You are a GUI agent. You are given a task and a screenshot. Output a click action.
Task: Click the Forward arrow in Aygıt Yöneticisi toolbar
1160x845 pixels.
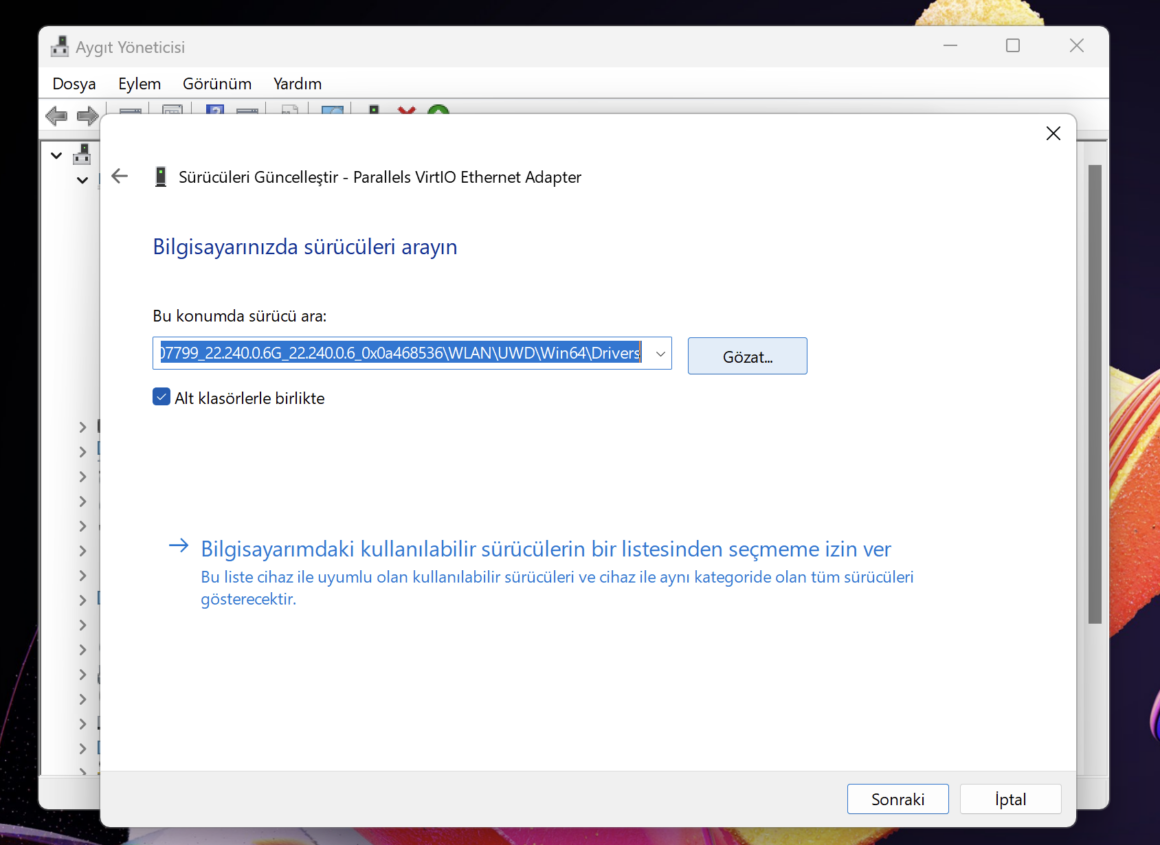(x=87, y=115)
